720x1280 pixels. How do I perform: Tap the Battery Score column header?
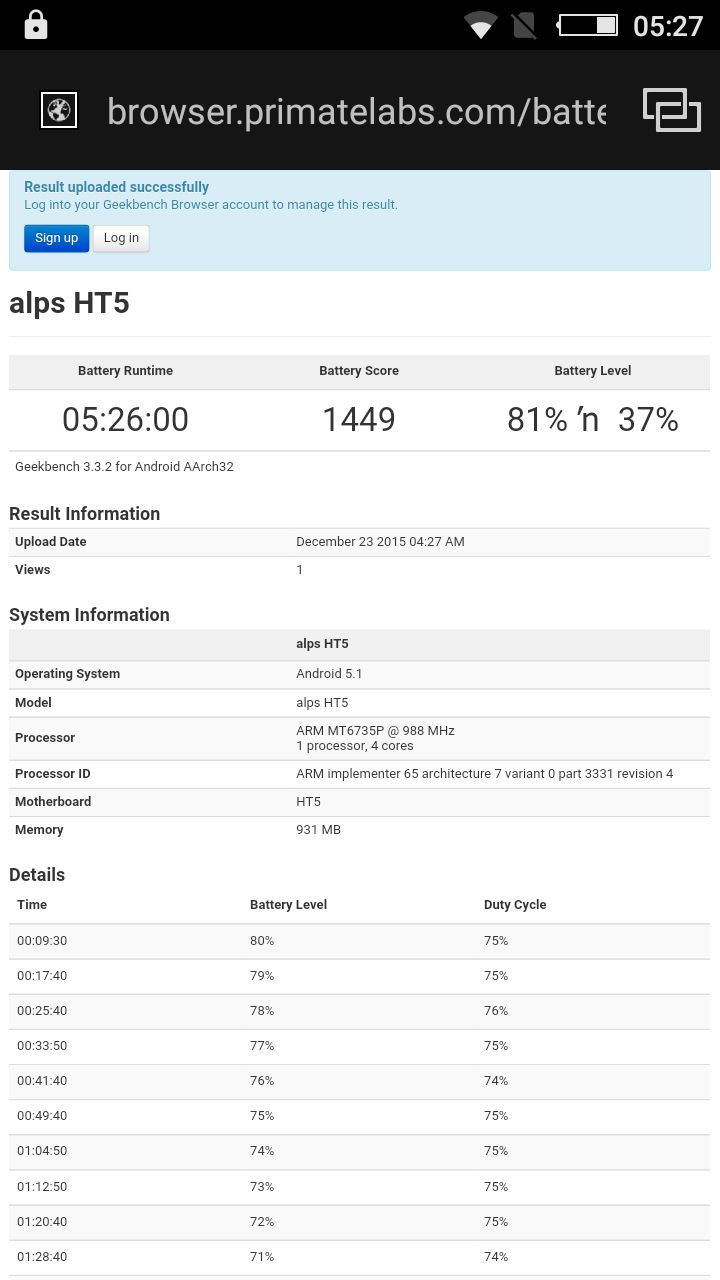click(x=359, y=371)
